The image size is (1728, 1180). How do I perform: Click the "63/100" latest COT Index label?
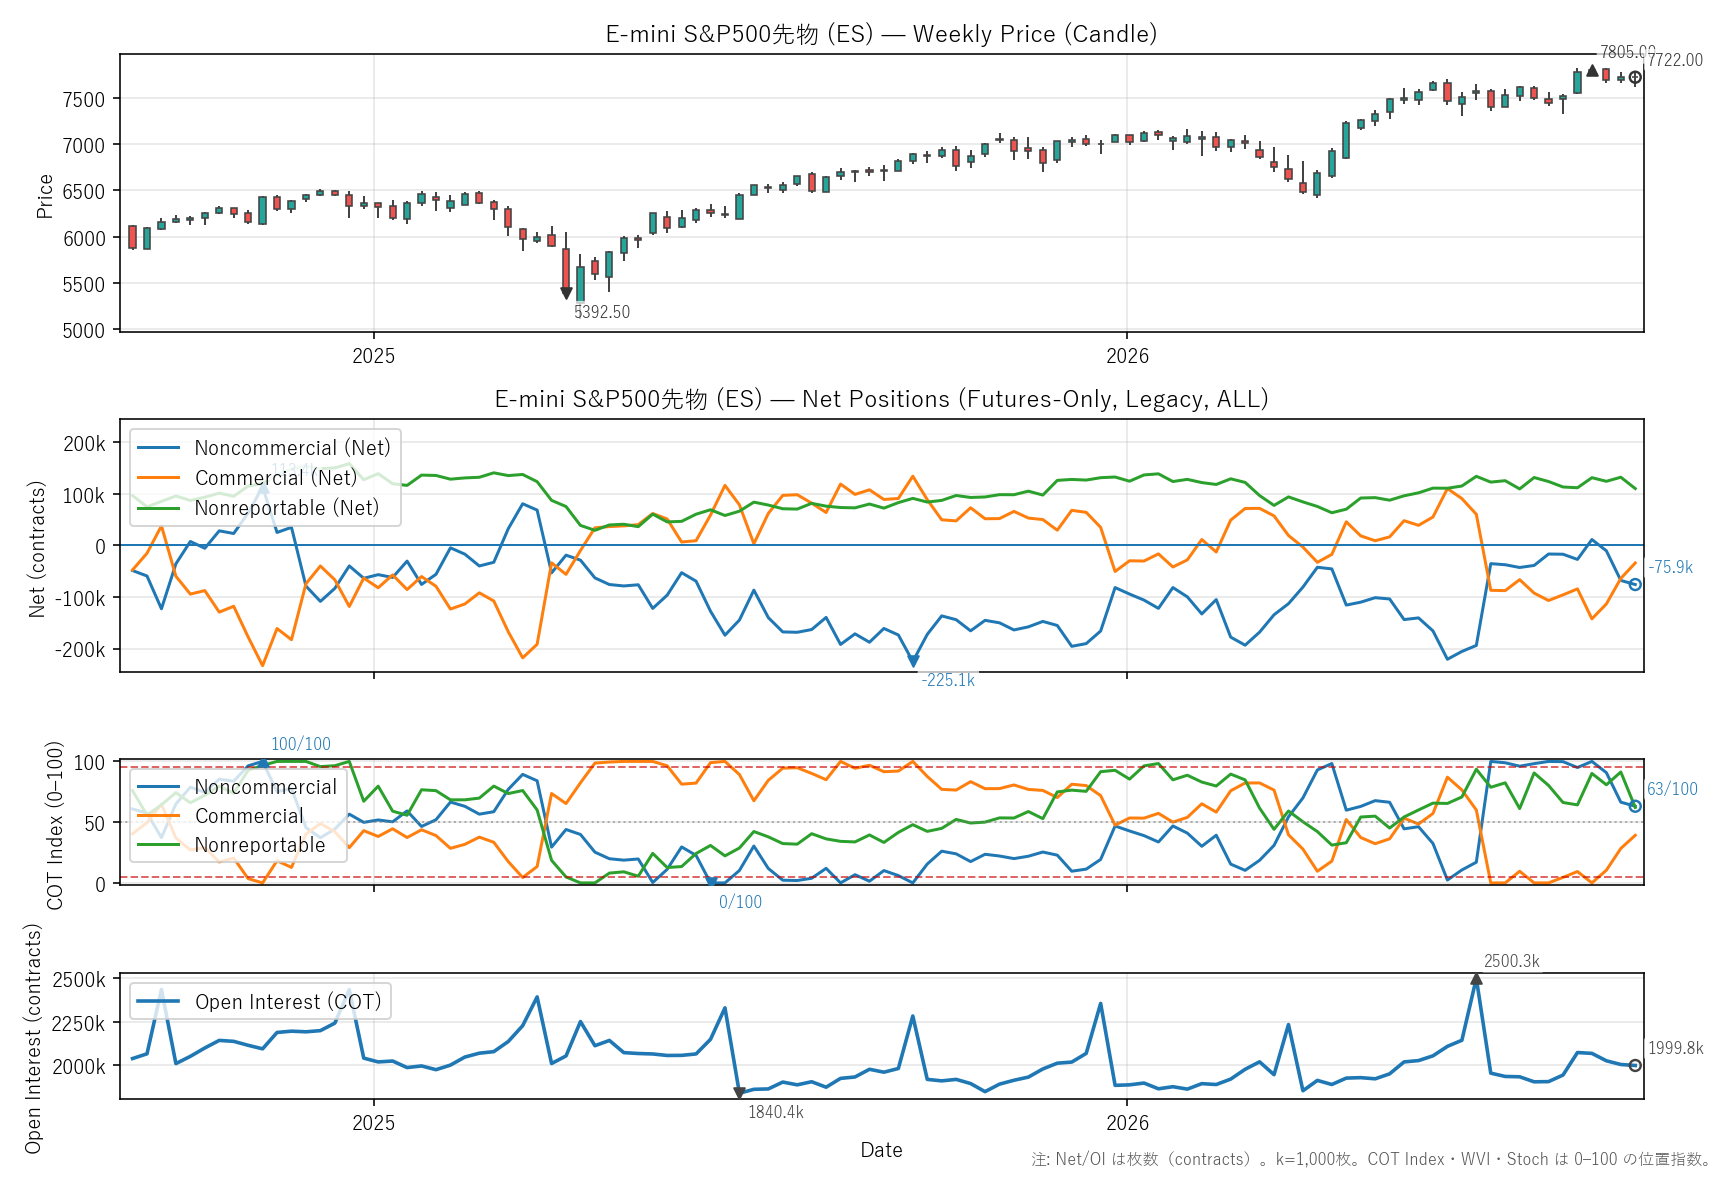tap(1672, 789)
